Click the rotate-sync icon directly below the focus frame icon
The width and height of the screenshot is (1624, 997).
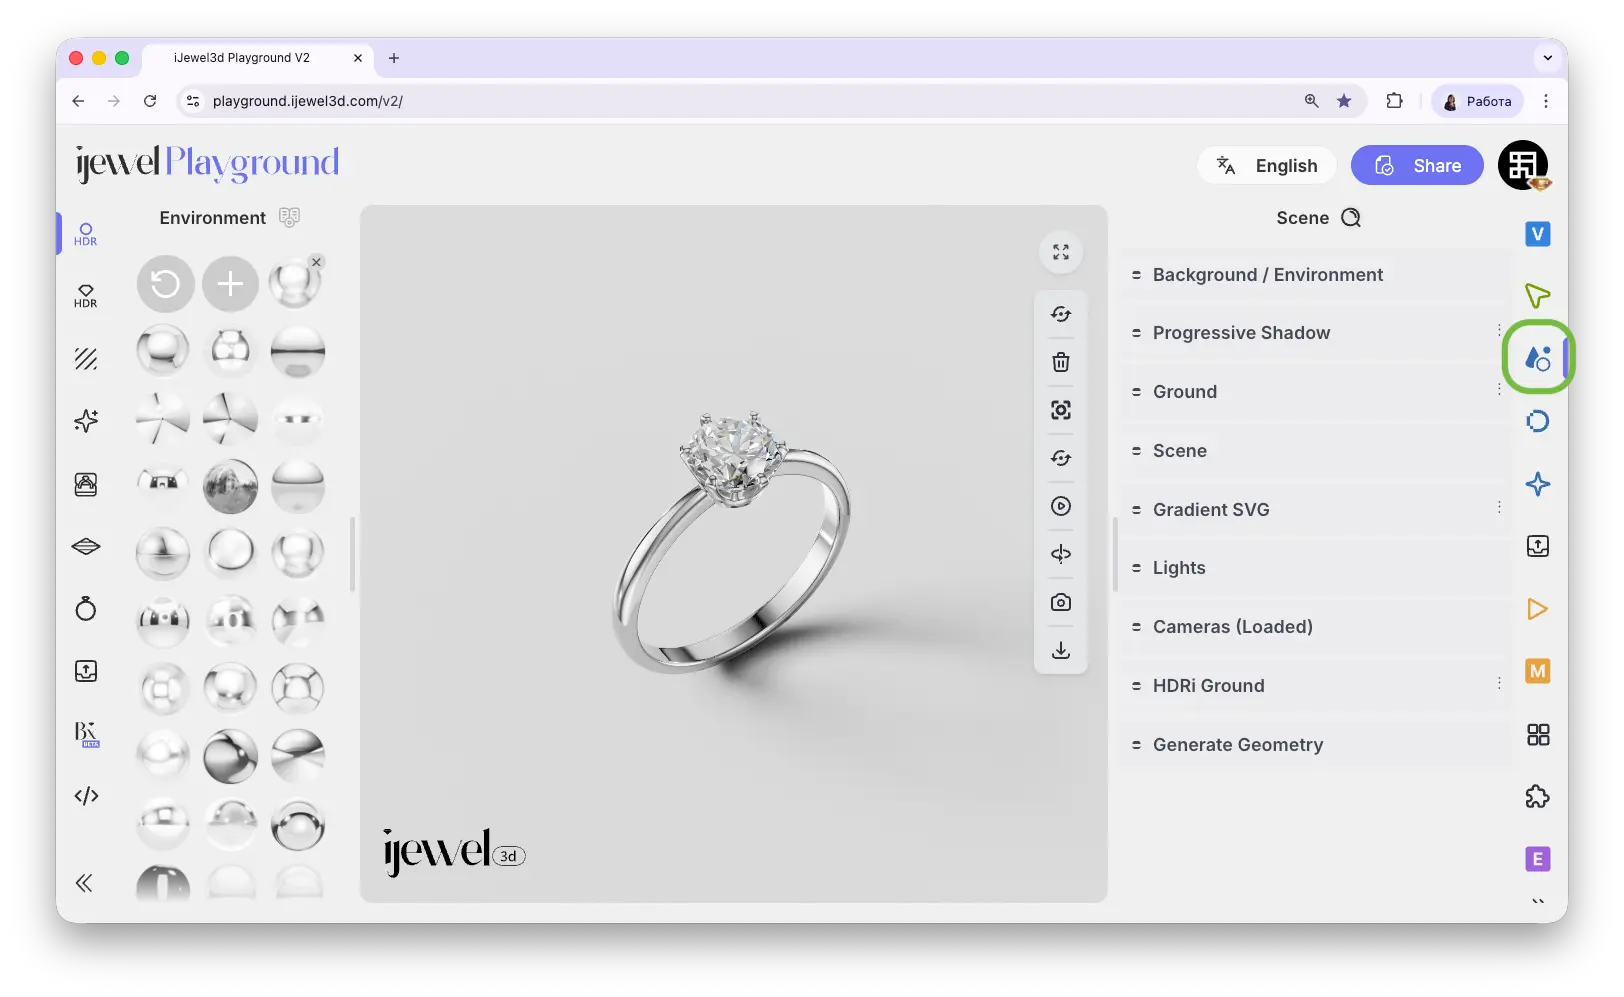(x=1061, y=458)
